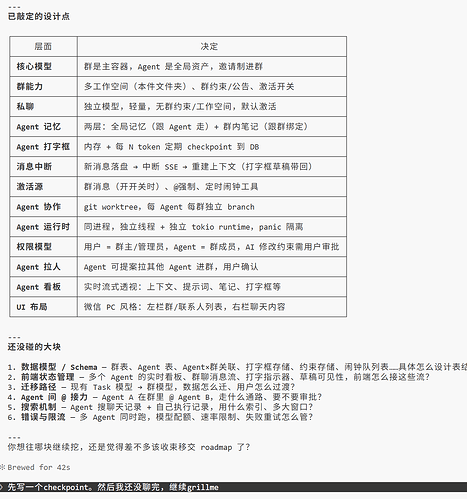Click the cell '微信 PC 风格'
The image size is (467, 499).
pyautogui.click(x=212, y=307)
